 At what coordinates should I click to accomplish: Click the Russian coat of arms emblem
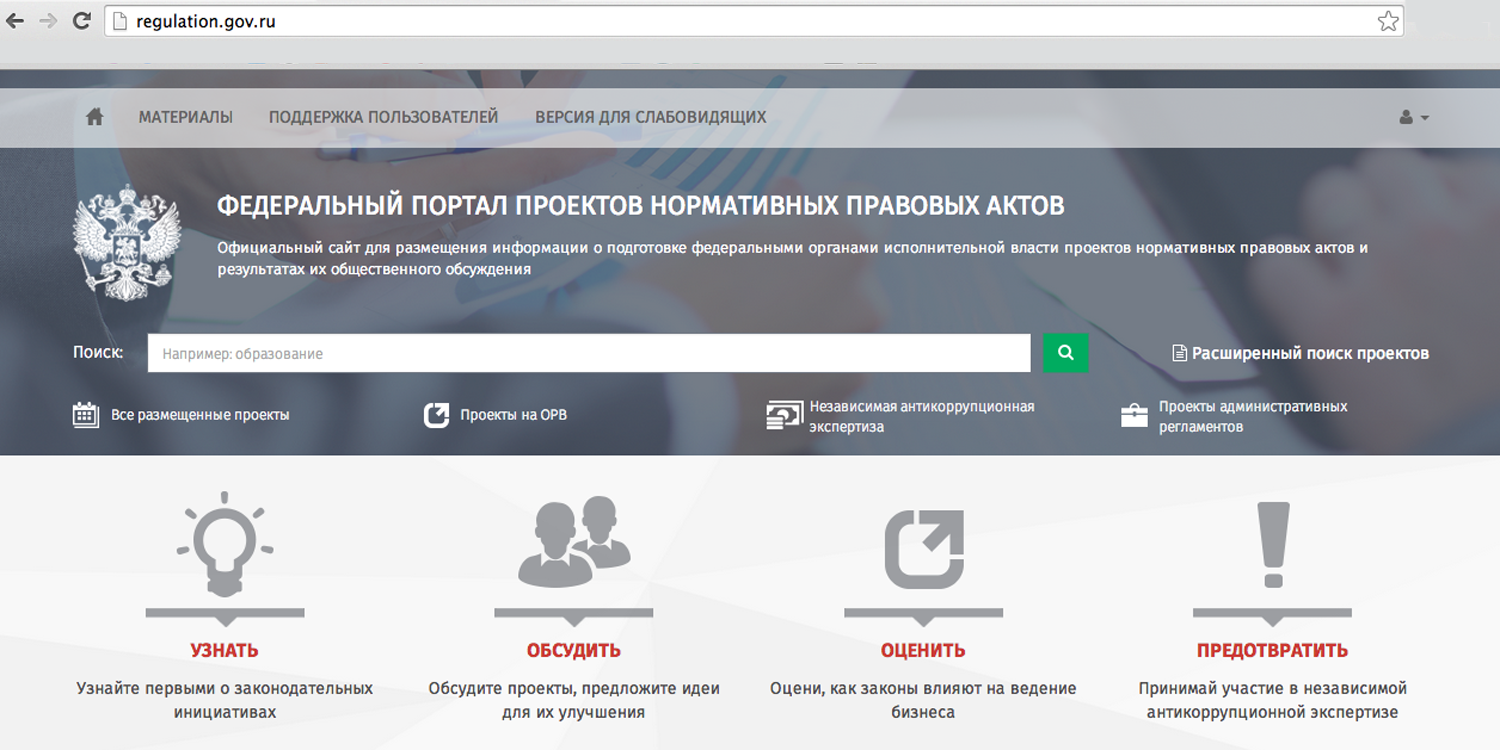click(127, 242)
